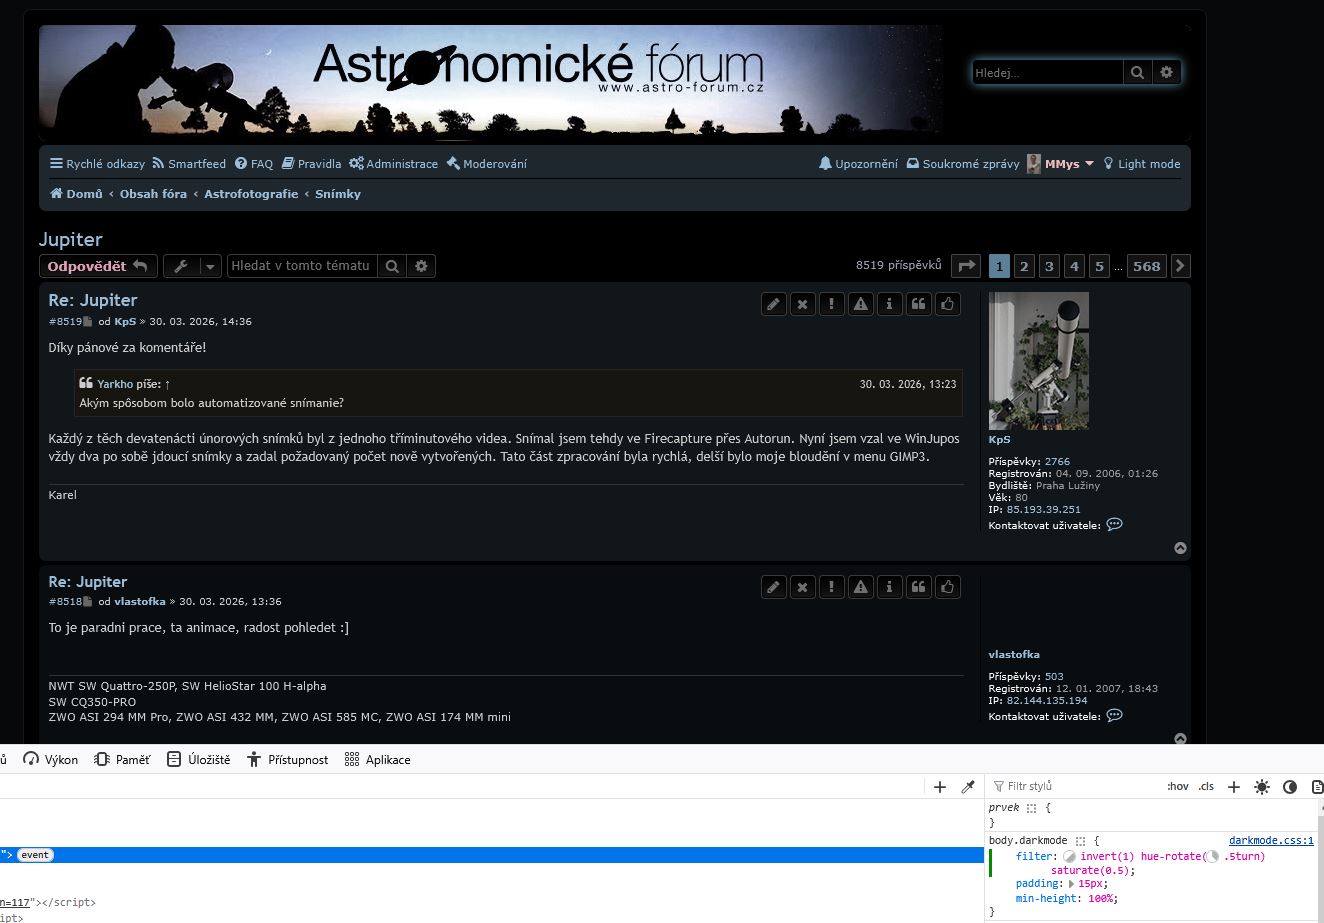The height and width of the screenshot is (923, 1324).
Task: Open topic advanced search gear icon
Action: click(422, 266)
